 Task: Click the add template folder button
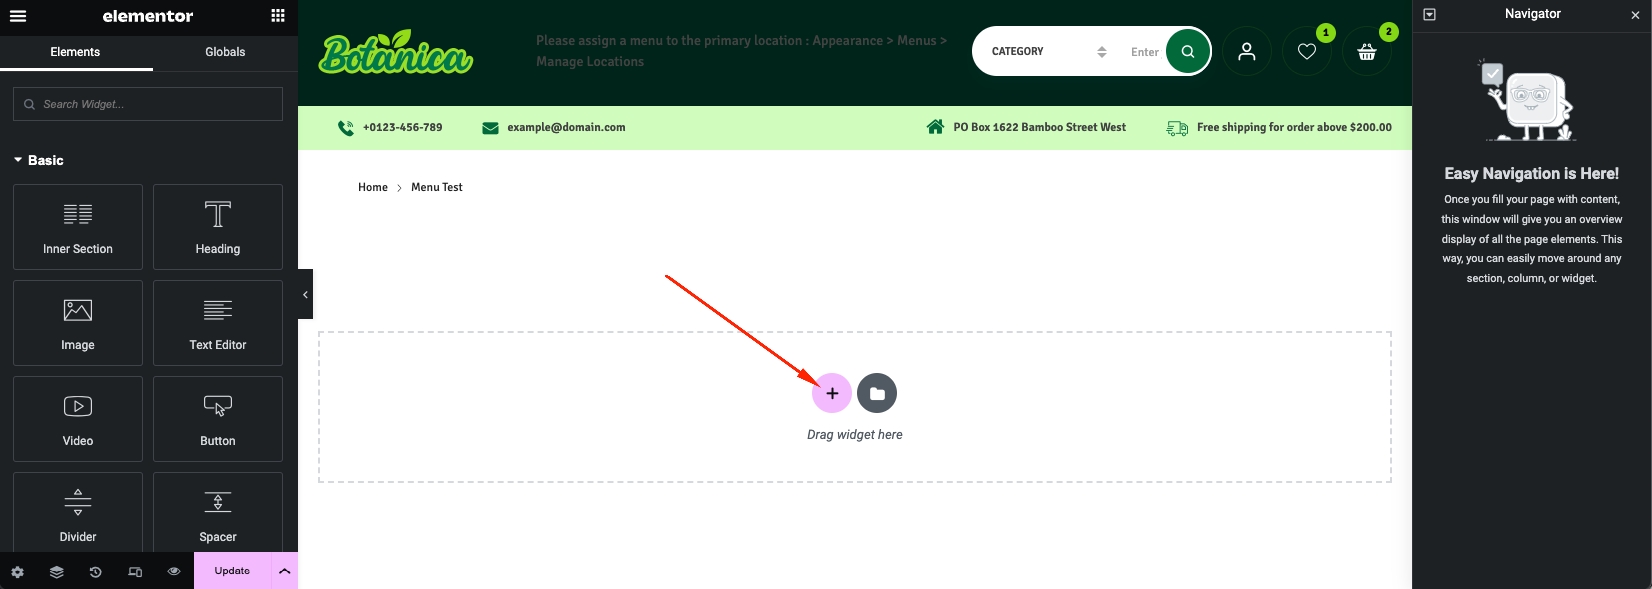[877, 394]
